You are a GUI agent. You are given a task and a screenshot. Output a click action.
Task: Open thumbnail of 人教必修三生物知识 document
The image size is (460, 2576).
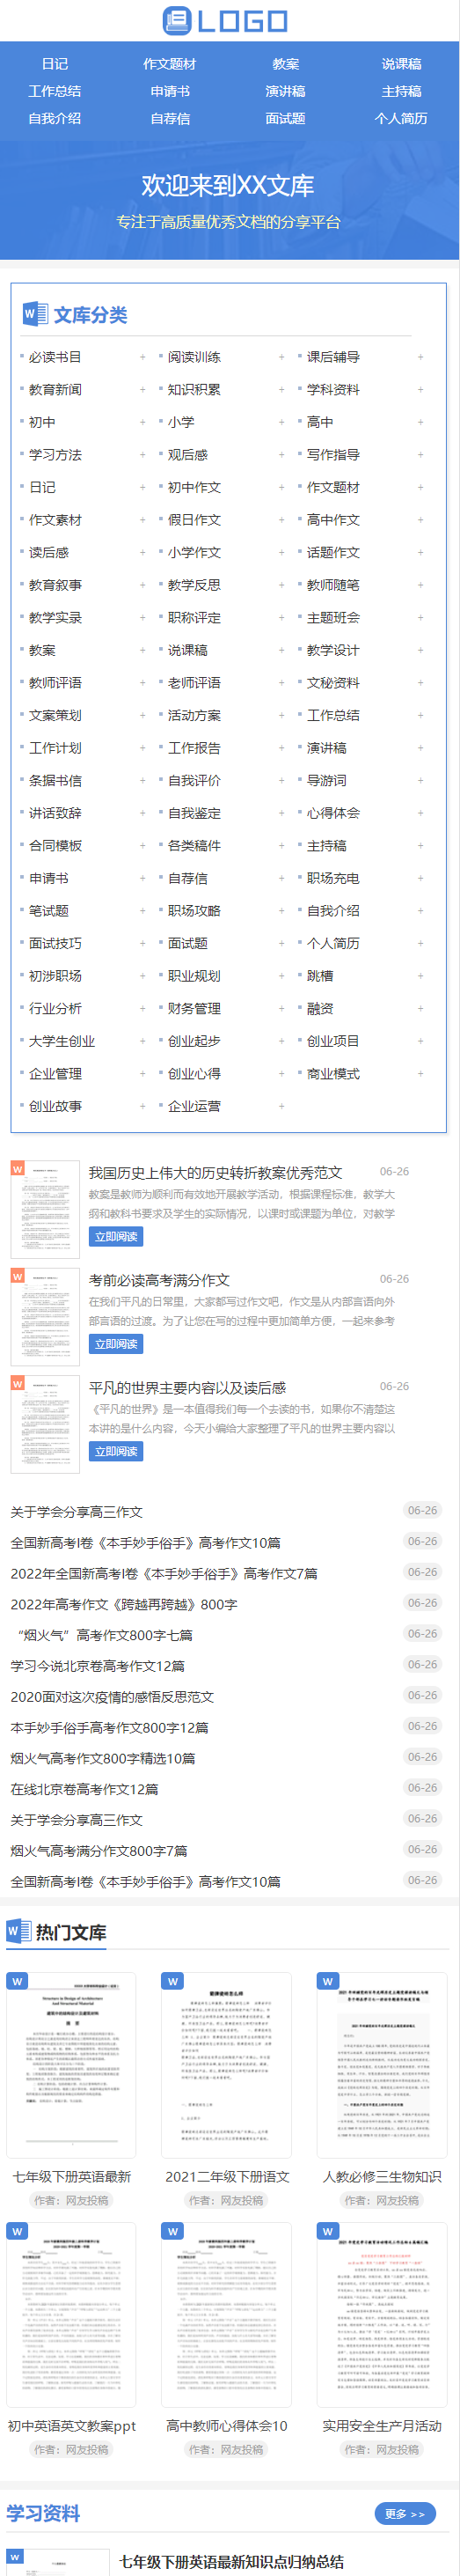382,2065
